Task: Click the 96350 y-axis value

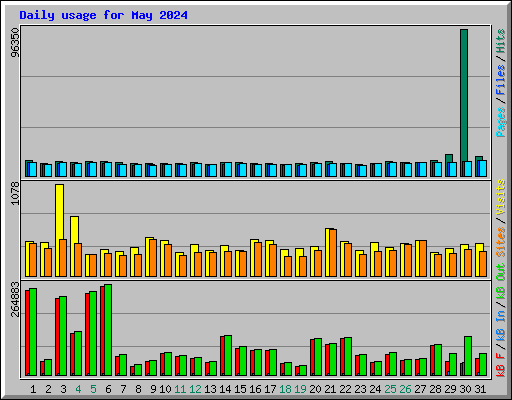Action: (15, 43)
